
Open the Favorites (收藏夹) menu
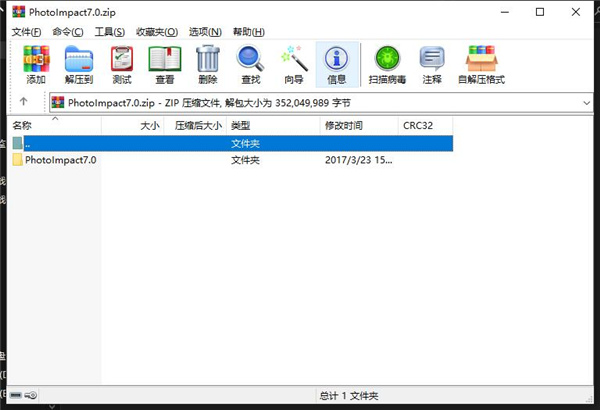click(x=157, y=32)
